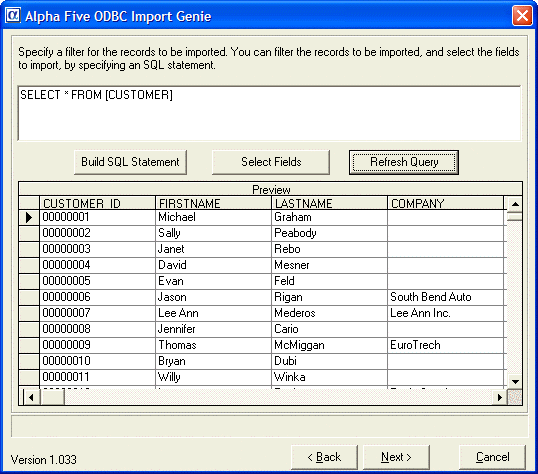Click the horizontal scrollbar right arrow
Viewport: 538px width, 474px height.
click(500, 397)
